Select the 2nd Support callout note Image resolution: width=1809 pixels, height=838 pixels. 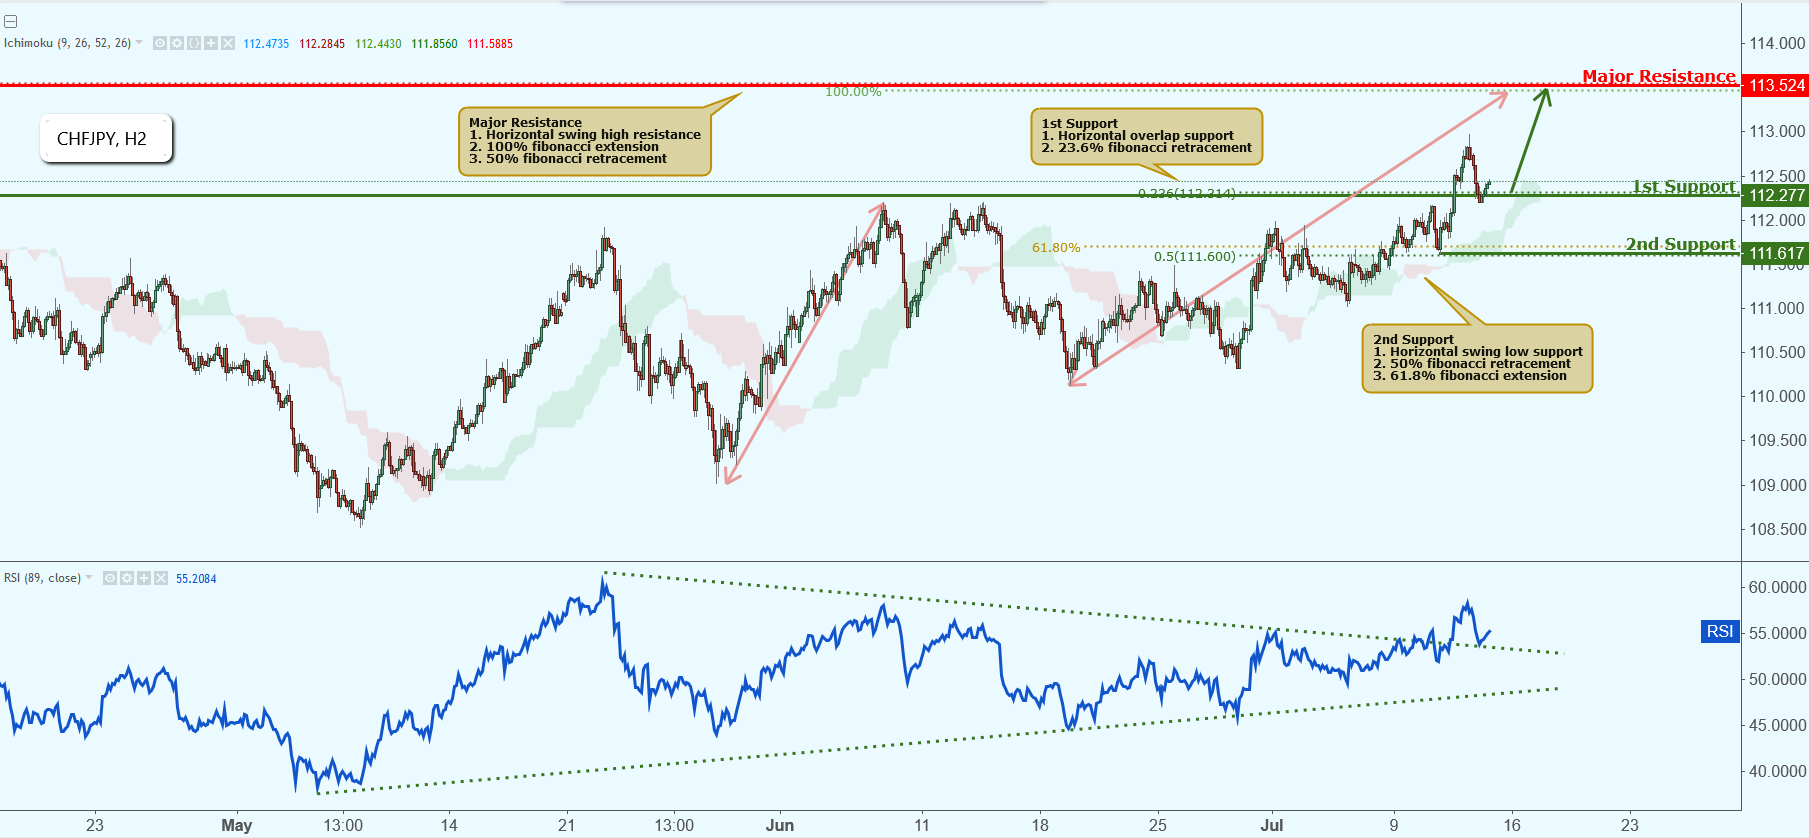coord(1477,358)
